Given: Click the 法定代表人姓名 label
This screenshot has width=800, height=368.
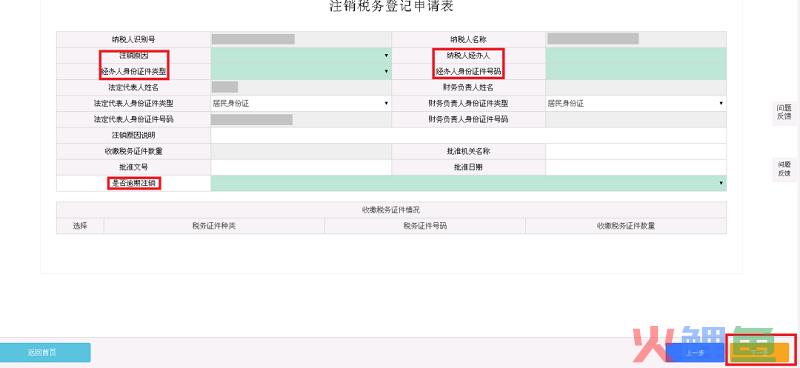Looking at the screenshot, I should click(134, 87).
